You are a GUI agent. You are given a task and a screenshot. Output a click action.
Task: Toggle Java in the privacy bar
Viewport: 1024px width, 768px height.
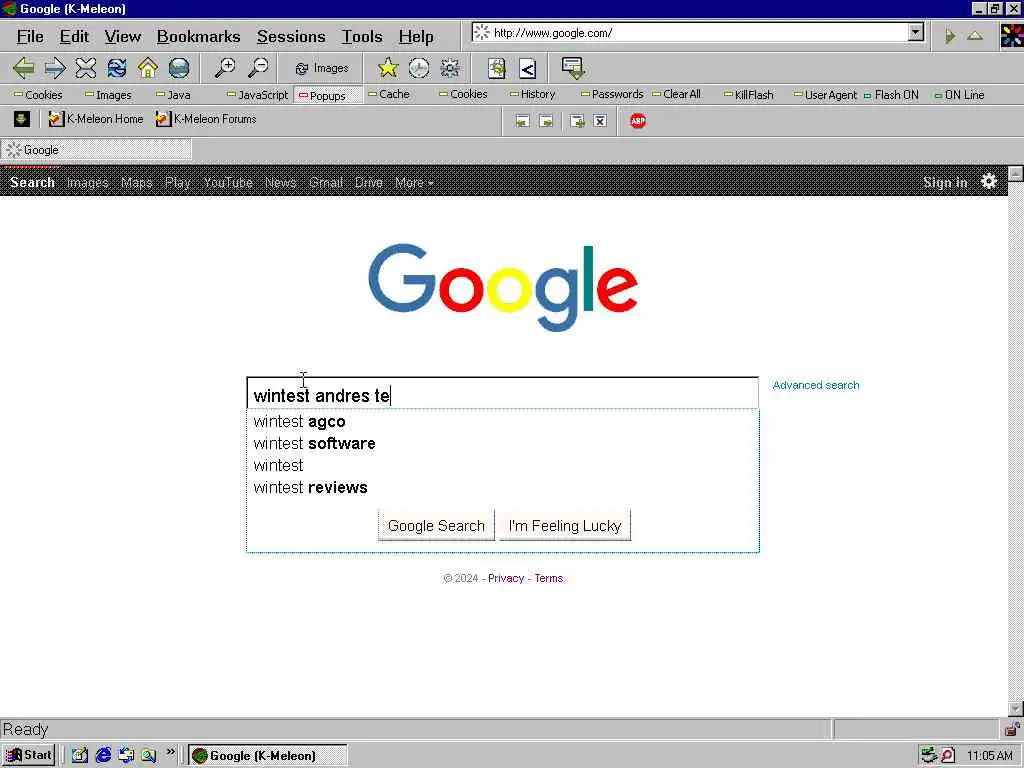click(174, 95)
